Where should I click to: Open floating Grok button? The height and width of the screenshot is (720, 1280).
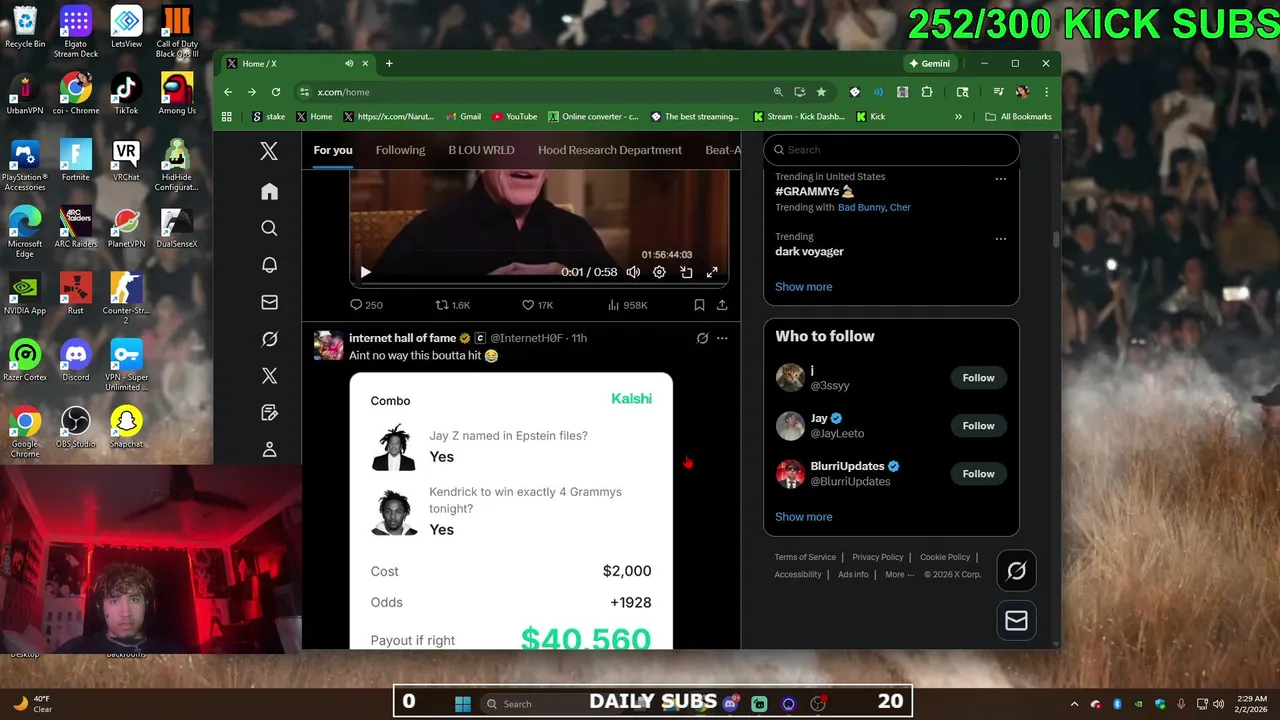[1016, 571]
